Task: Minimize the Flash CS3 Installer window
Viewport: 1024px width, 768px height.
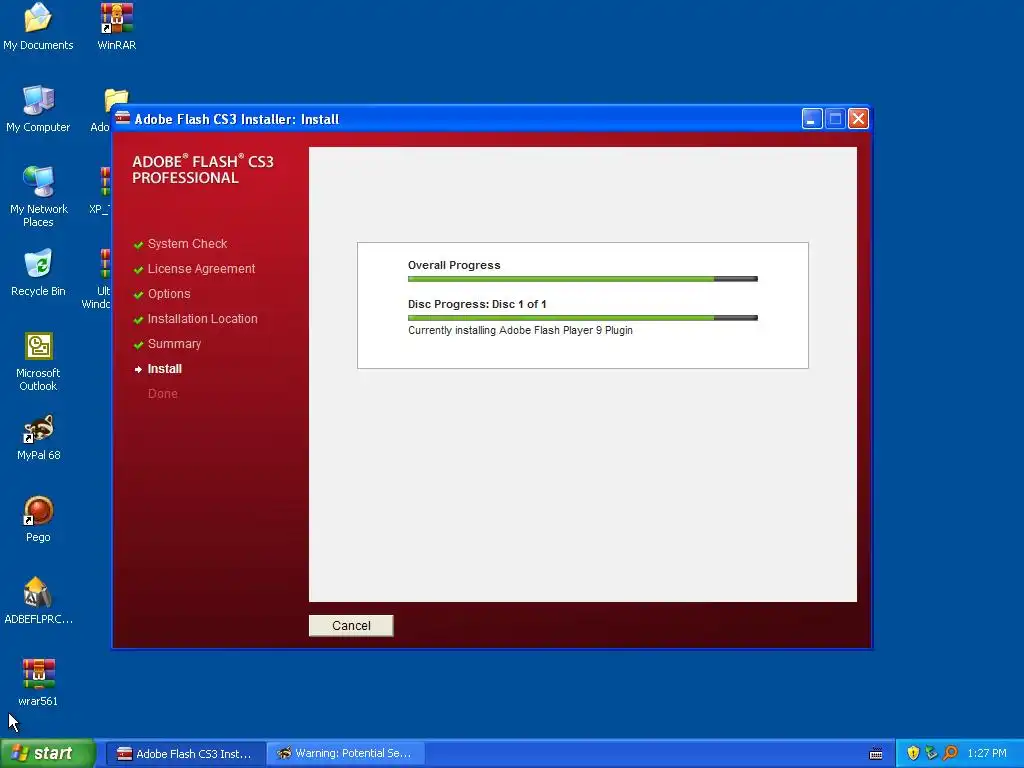Action: [x=812, y=119]
